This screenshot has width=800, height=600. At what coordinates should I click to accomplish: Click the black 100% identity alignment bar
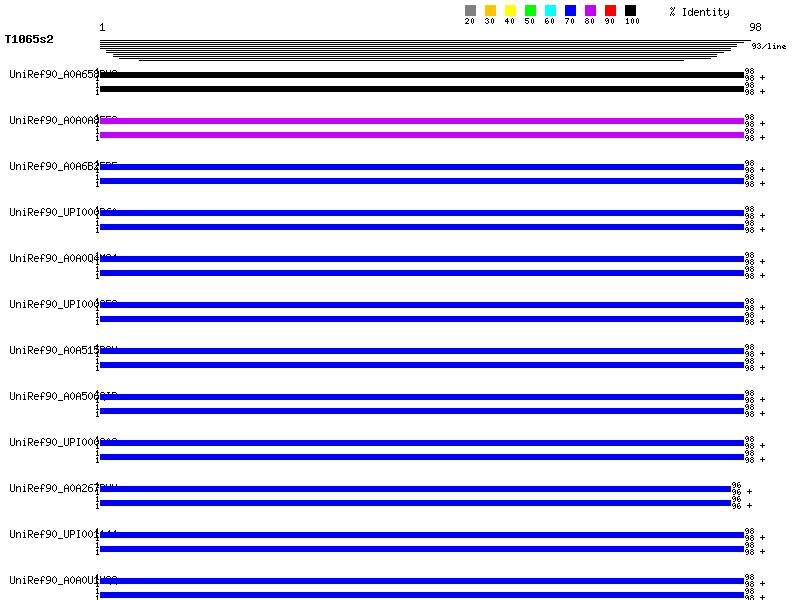[x=420, y=75]
